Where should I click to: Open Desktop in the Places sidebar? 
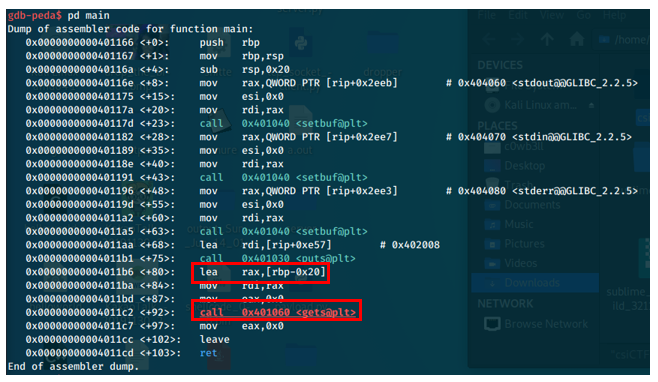525,166
